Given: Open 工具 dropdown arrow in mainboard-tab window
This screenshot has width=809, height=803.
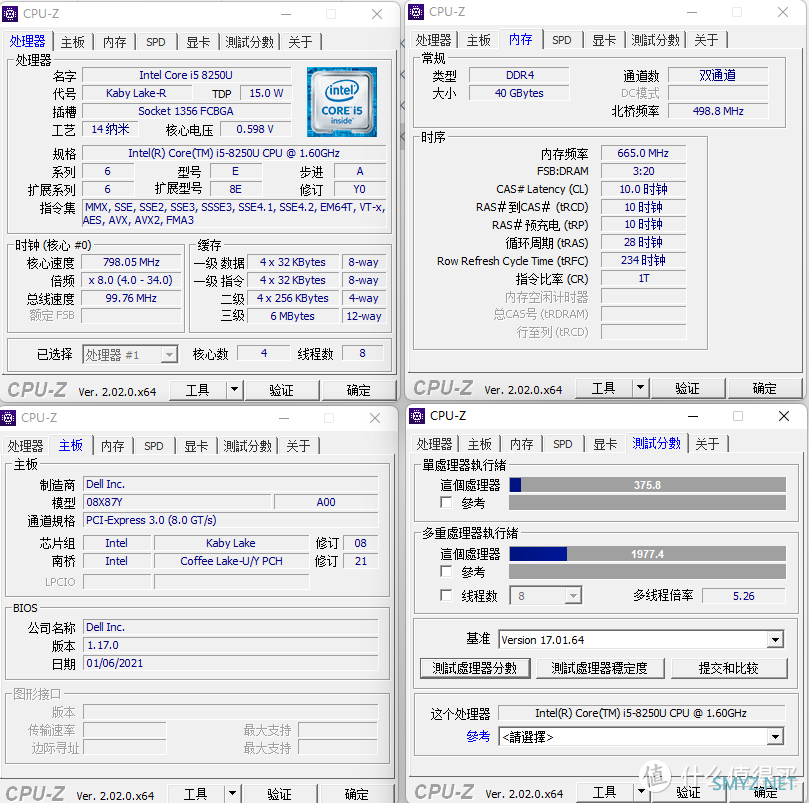Looking at the screenshot, I should click(x=232, y=793).
